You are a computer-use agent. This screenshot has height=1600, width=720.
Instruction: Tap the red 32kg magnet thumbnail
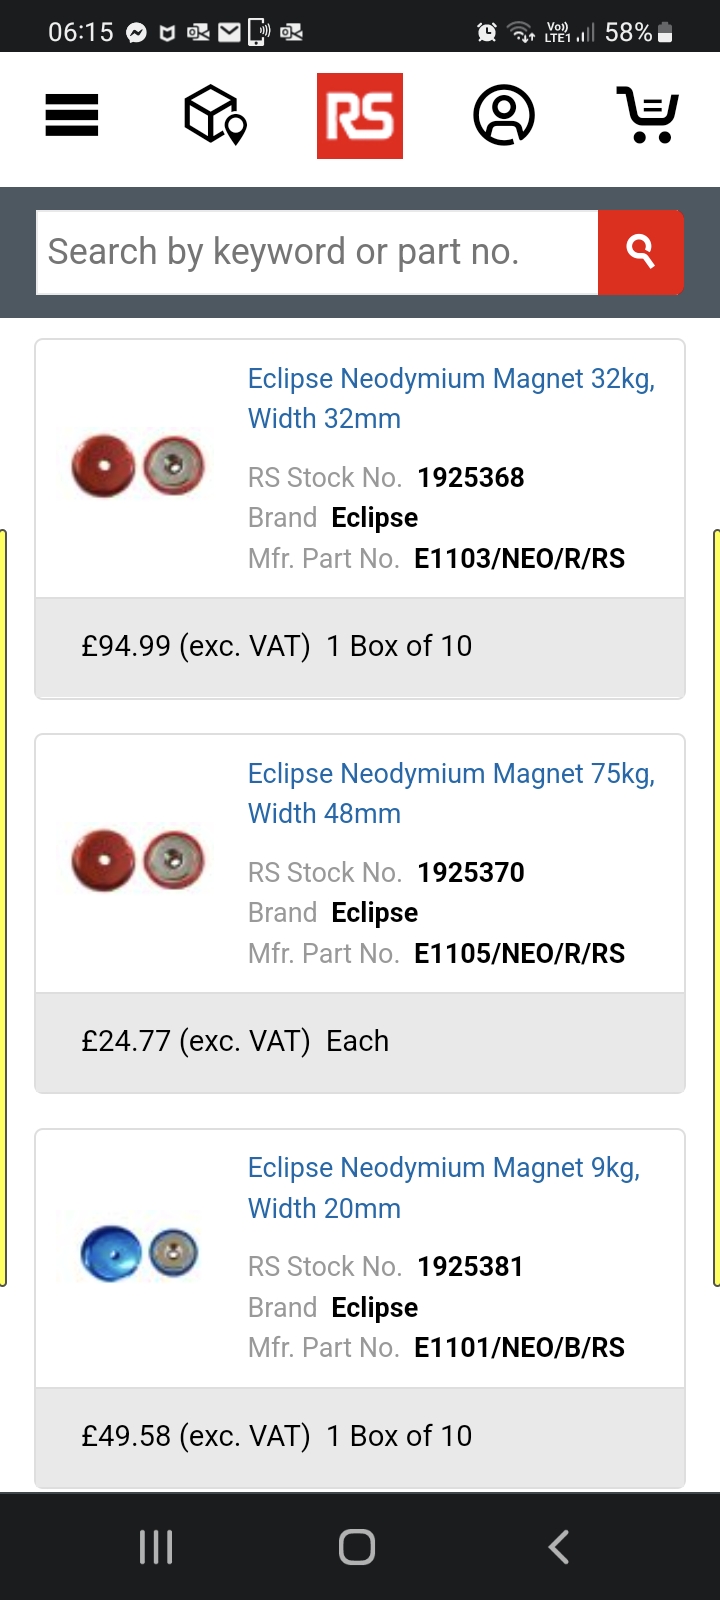point(138,466)
